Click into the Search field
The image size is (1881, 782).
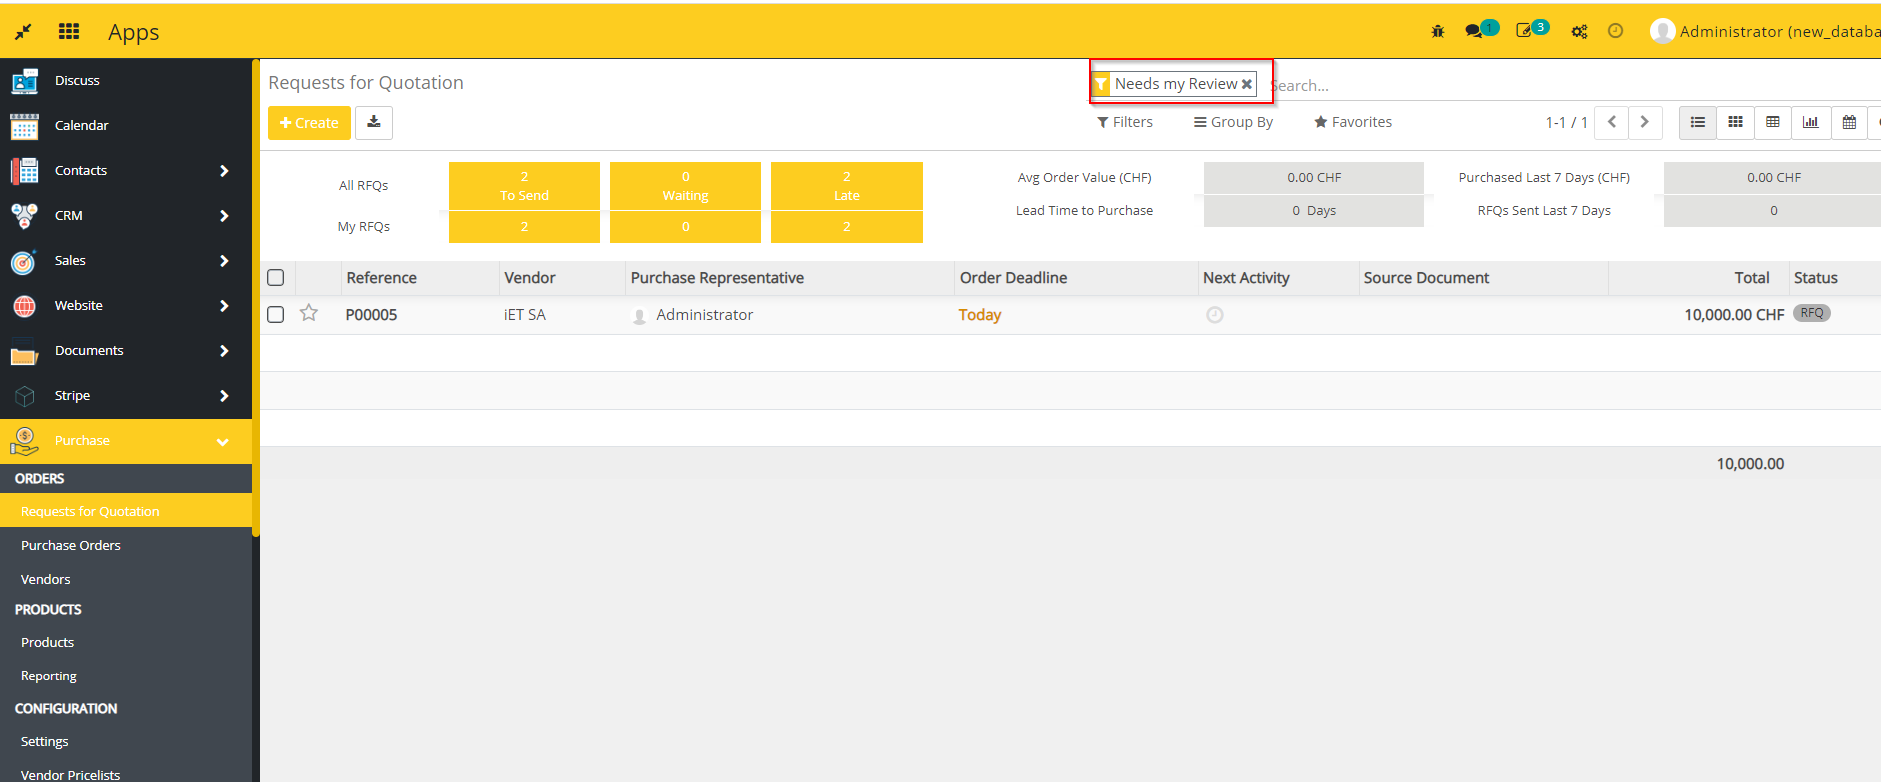tap(1500, 85)
